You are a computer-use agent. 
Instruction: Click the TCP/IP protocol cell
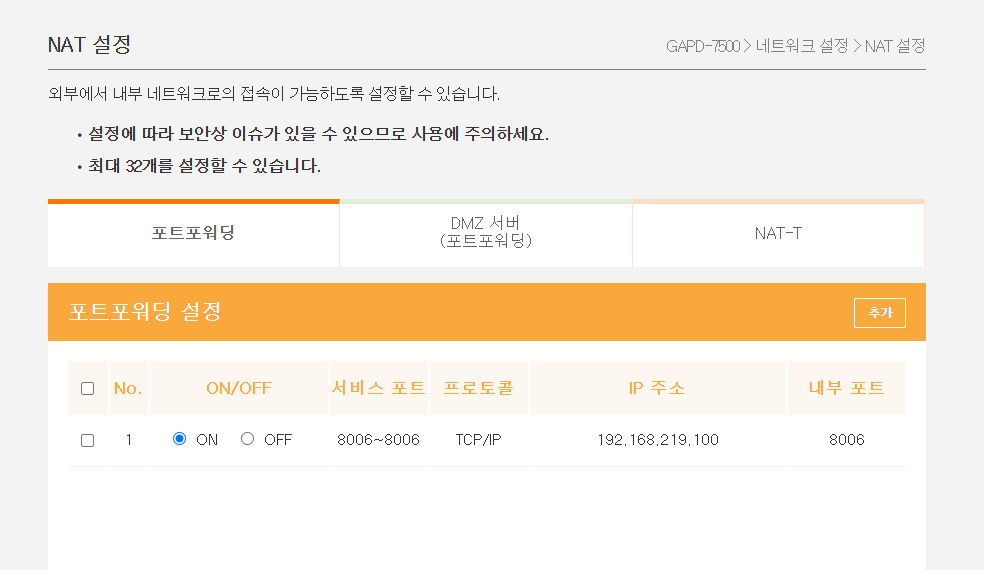pos(478,439)
